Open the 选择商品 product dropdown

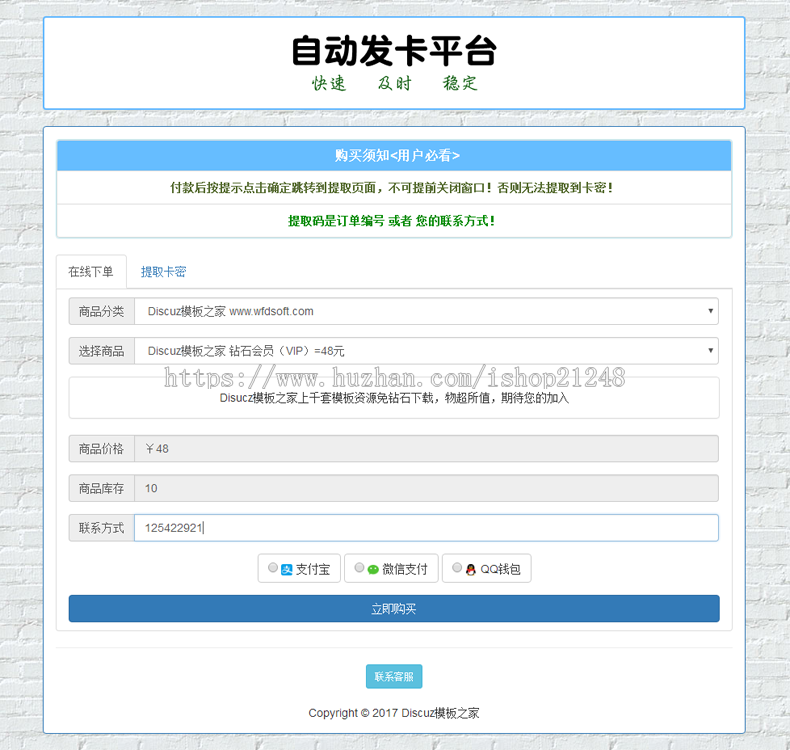click(426, 351)
